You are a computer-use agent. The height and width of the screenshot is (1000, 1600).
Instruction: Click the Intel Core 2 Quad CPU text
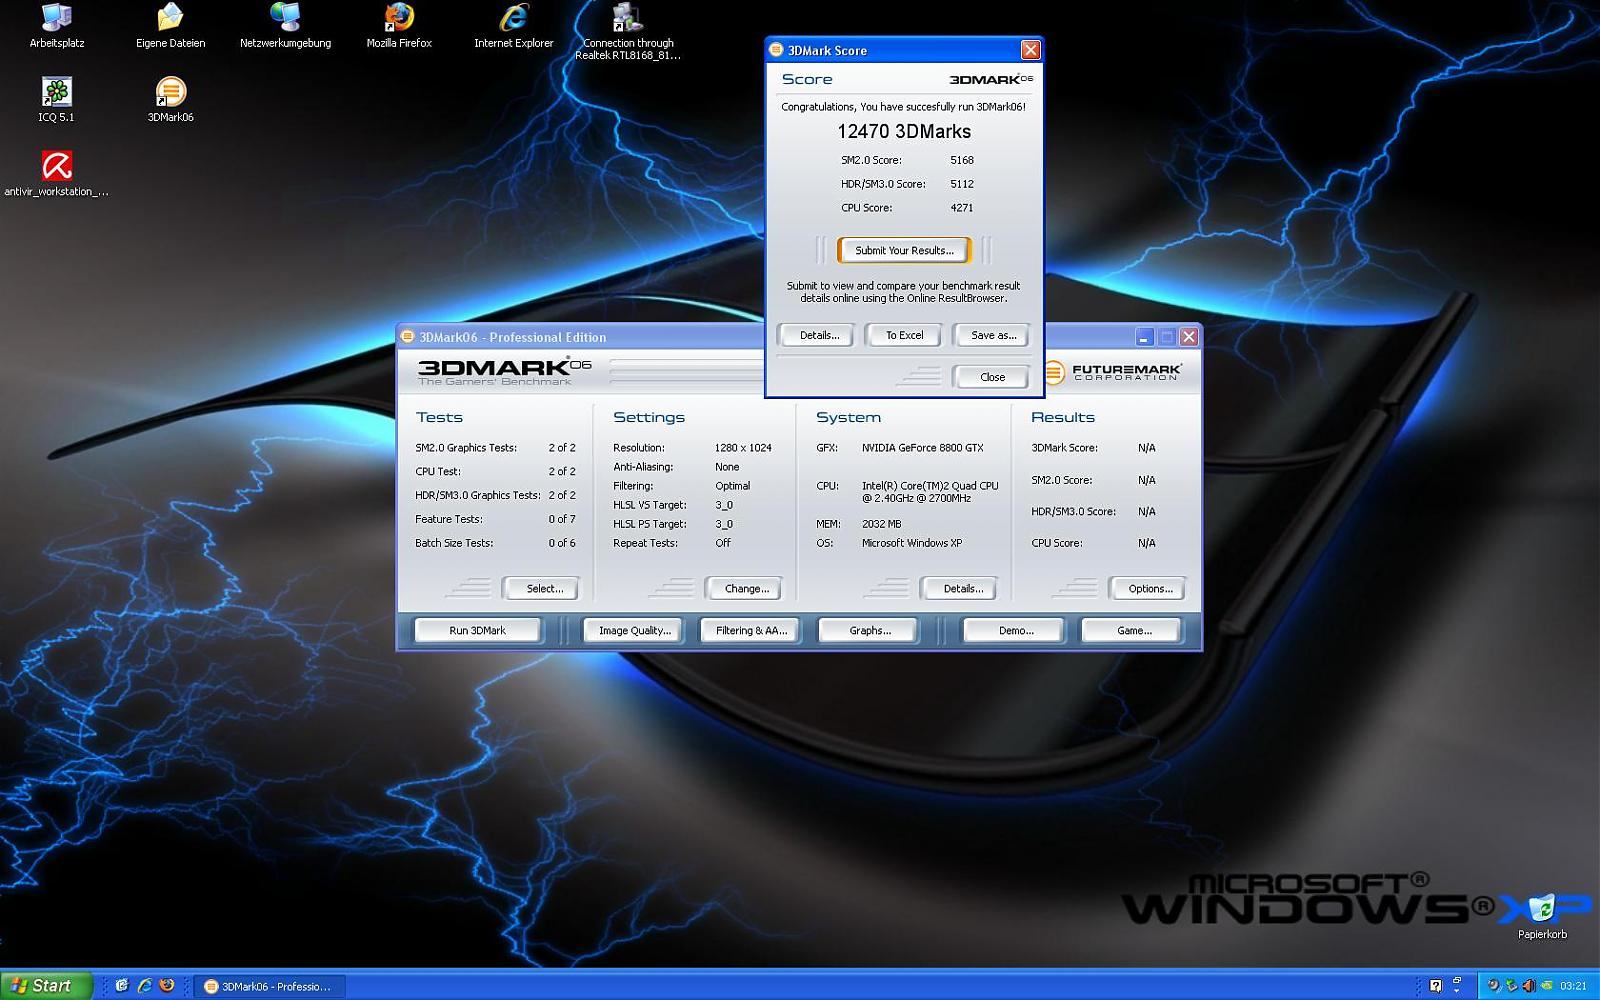click(930, 492)
